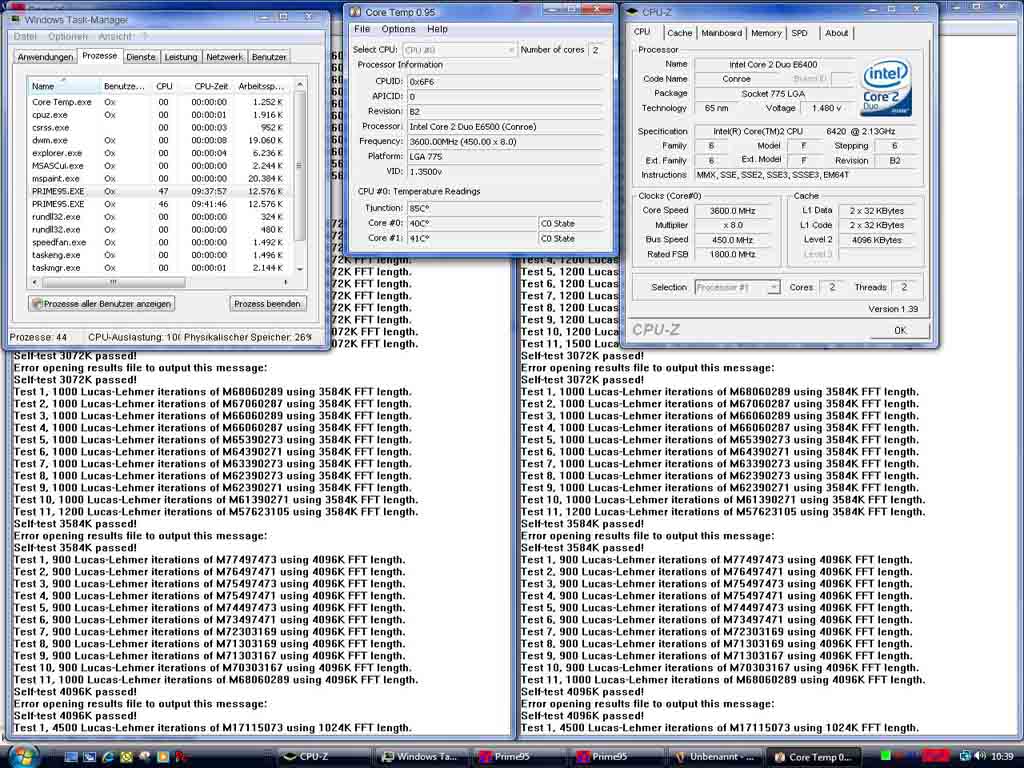Click process list horizontal scrollbar thumb

113,283
